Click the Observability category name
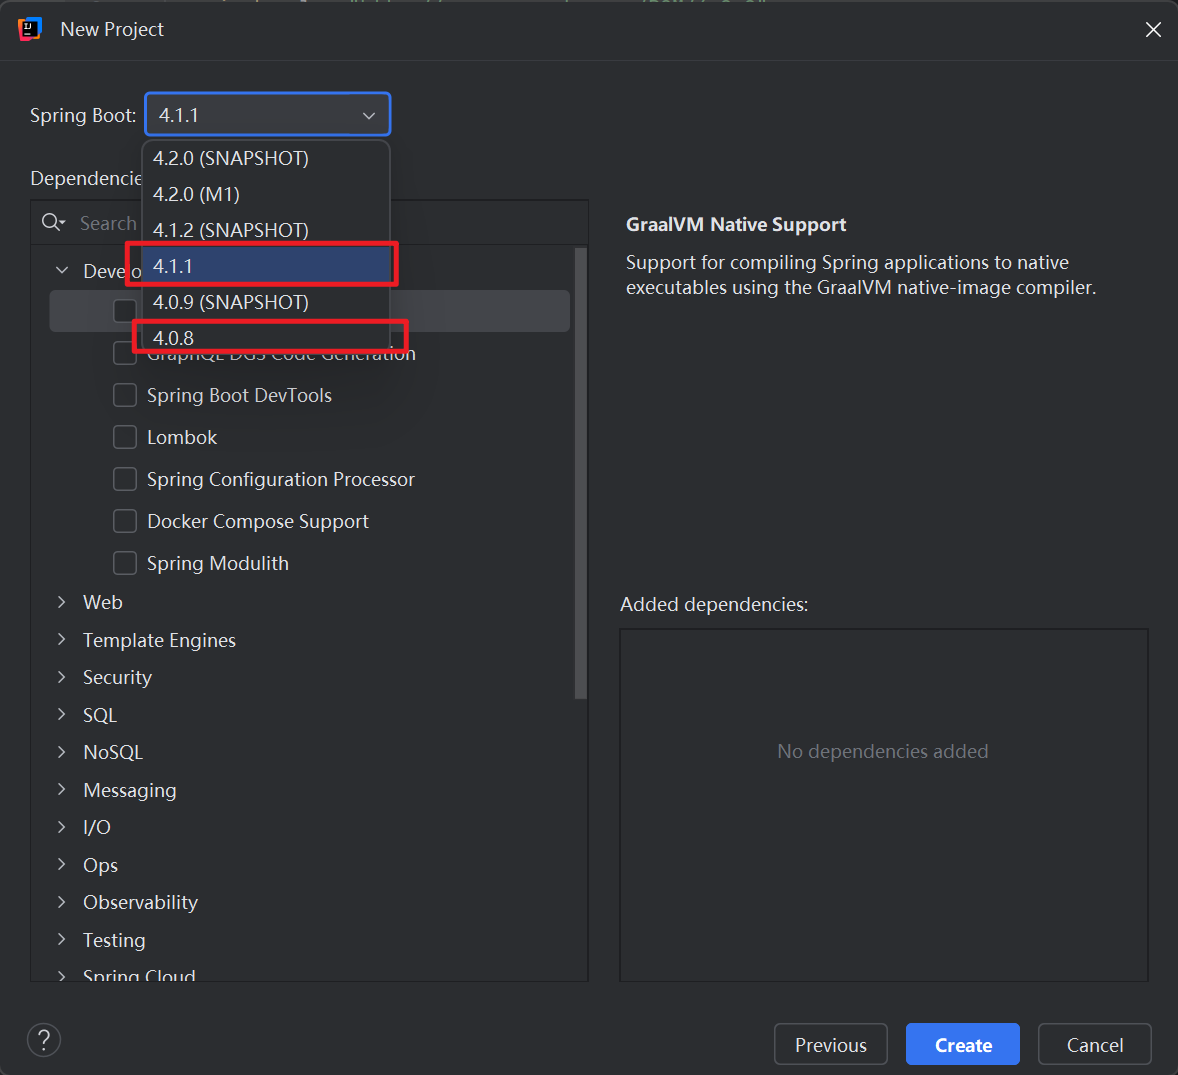1178x1075 pixels. click(140, 902)
